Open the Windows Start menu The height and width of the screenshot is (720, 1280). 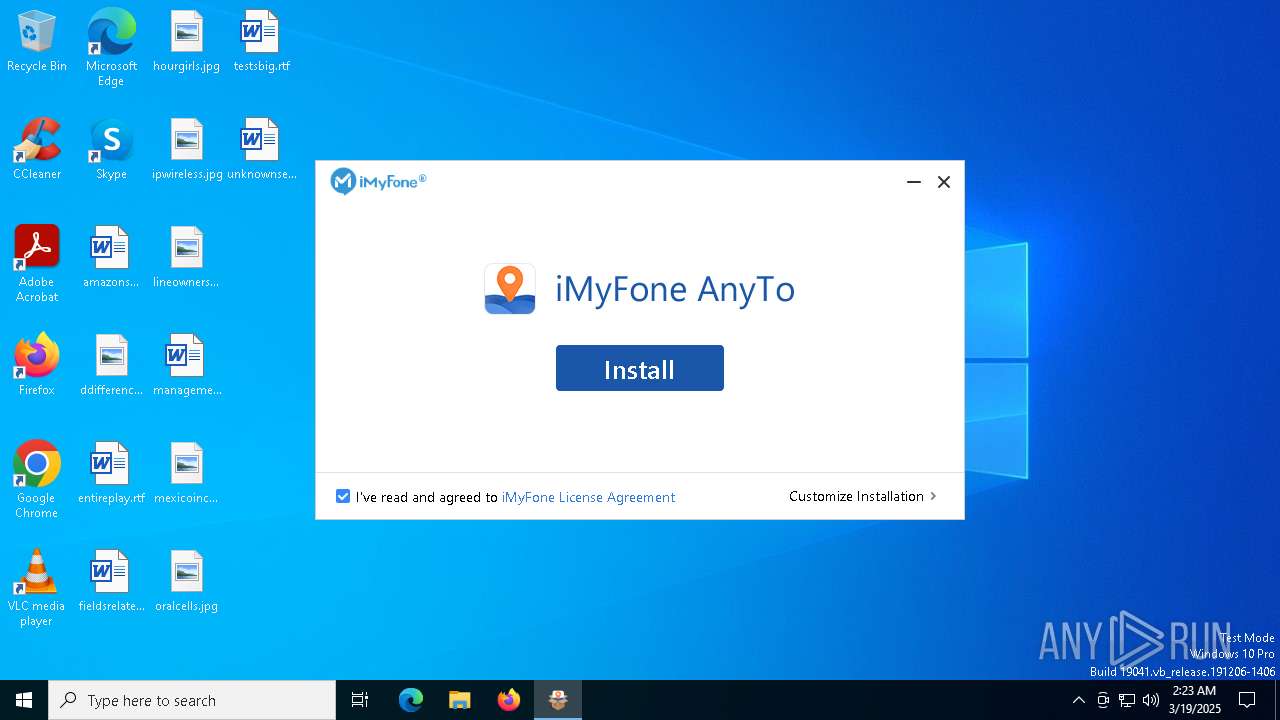(24, 700)
